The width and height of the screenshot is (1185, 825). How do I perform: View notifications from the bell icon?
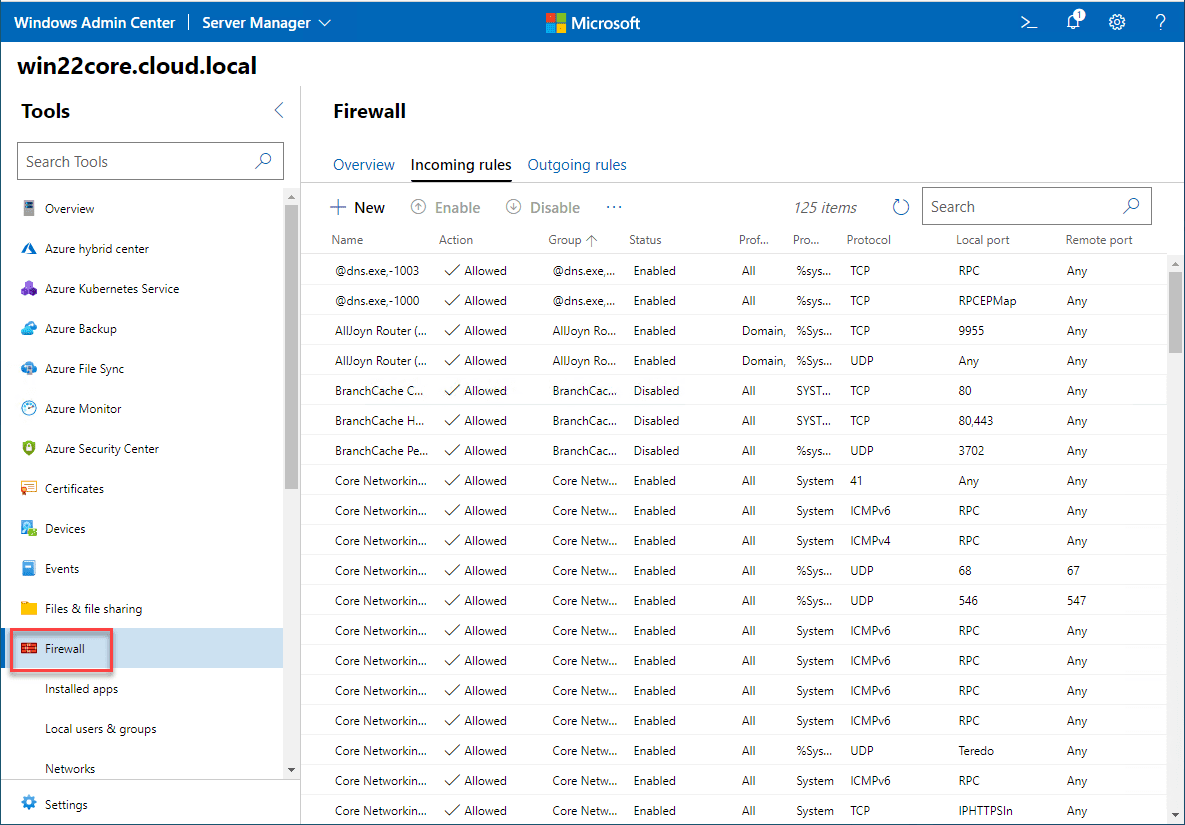pyautogui.click(x=1073, y=21)
